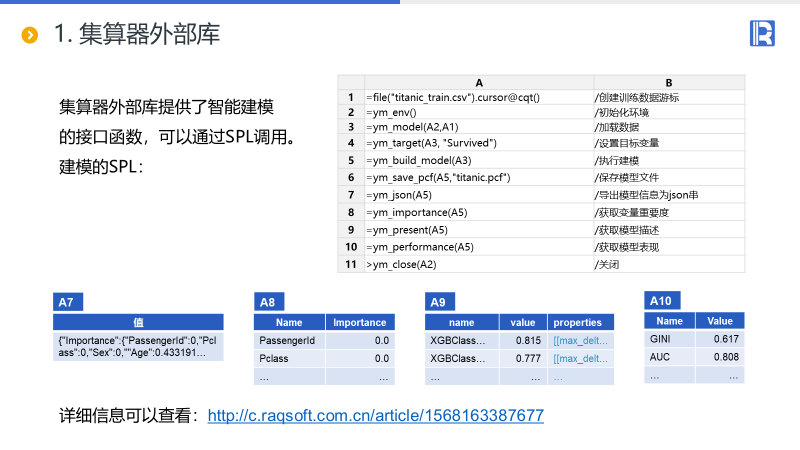Click the Value column header in A10

pyautogui.click(x=720, y=321)
